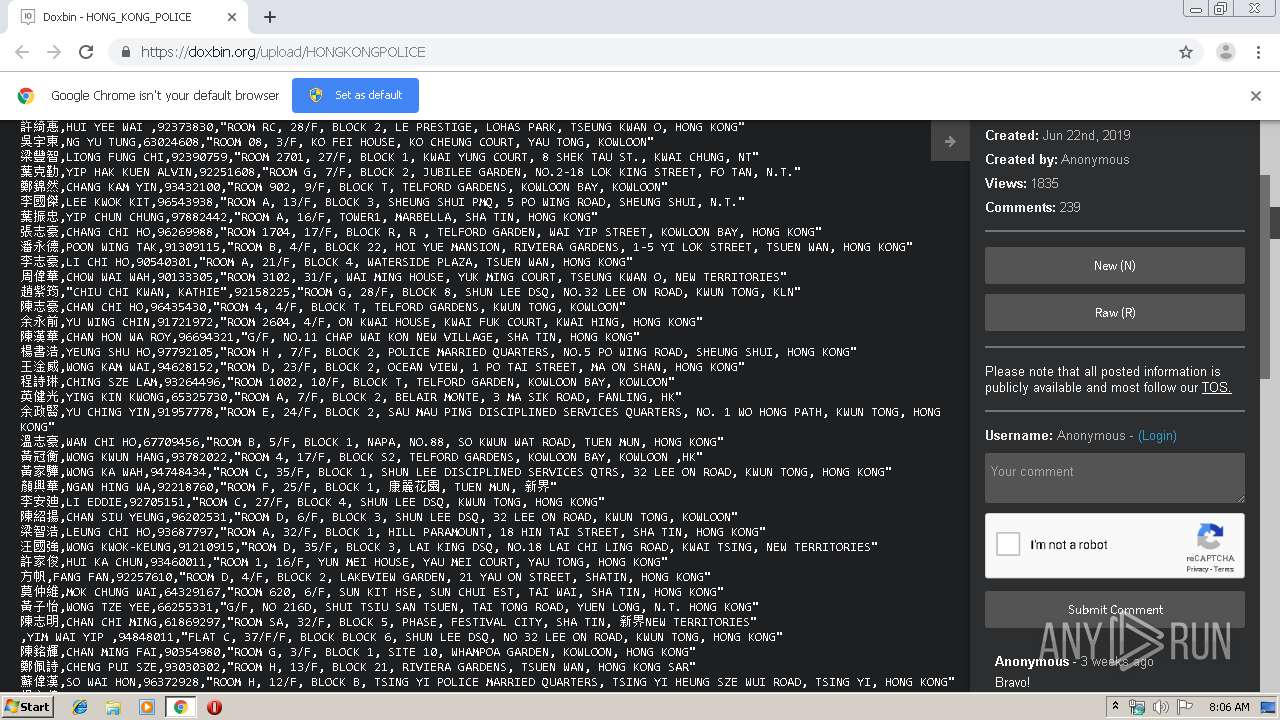This screenshot has height=720, width=1280.
Task: Focus the Your comment text box
Action: click(x=1115, y=478)
